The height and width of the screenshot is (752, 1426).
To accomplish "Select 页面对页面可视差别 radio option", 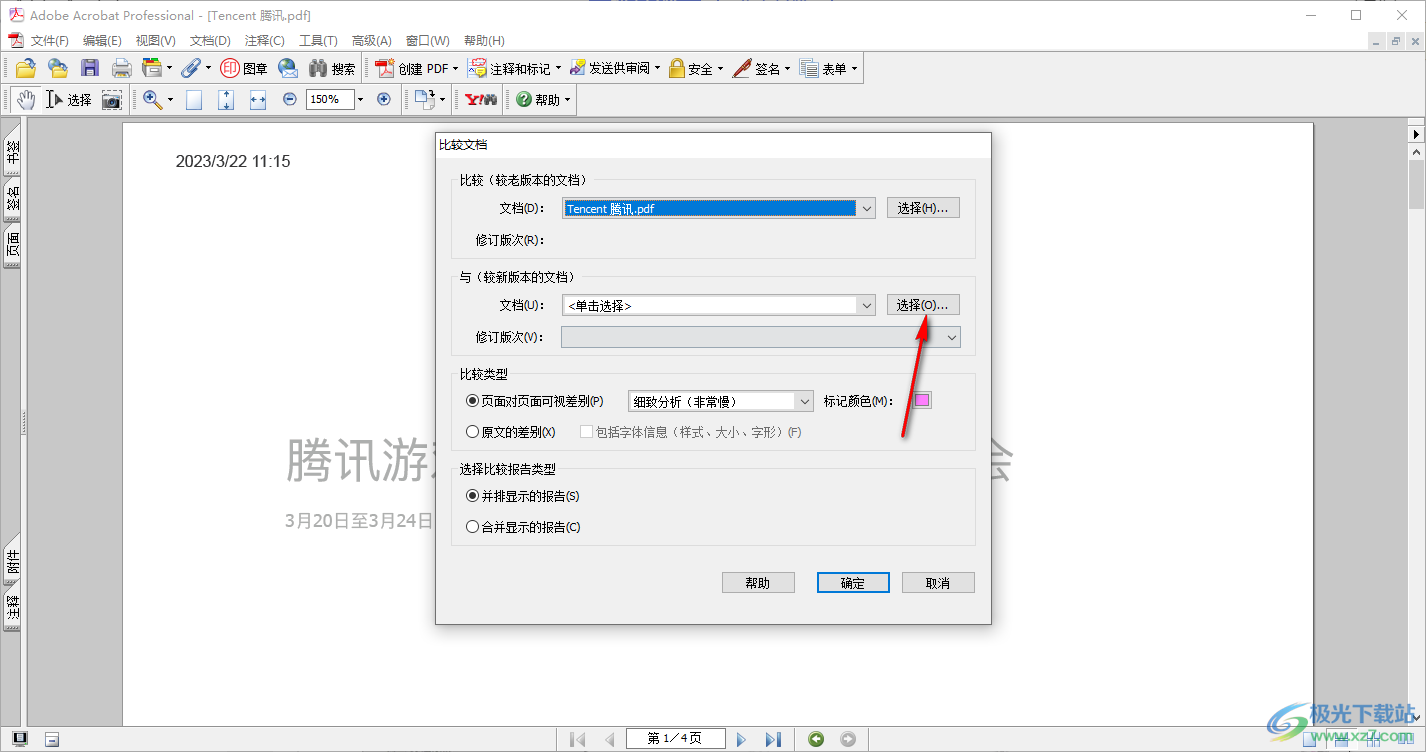I will coord(535,401).
